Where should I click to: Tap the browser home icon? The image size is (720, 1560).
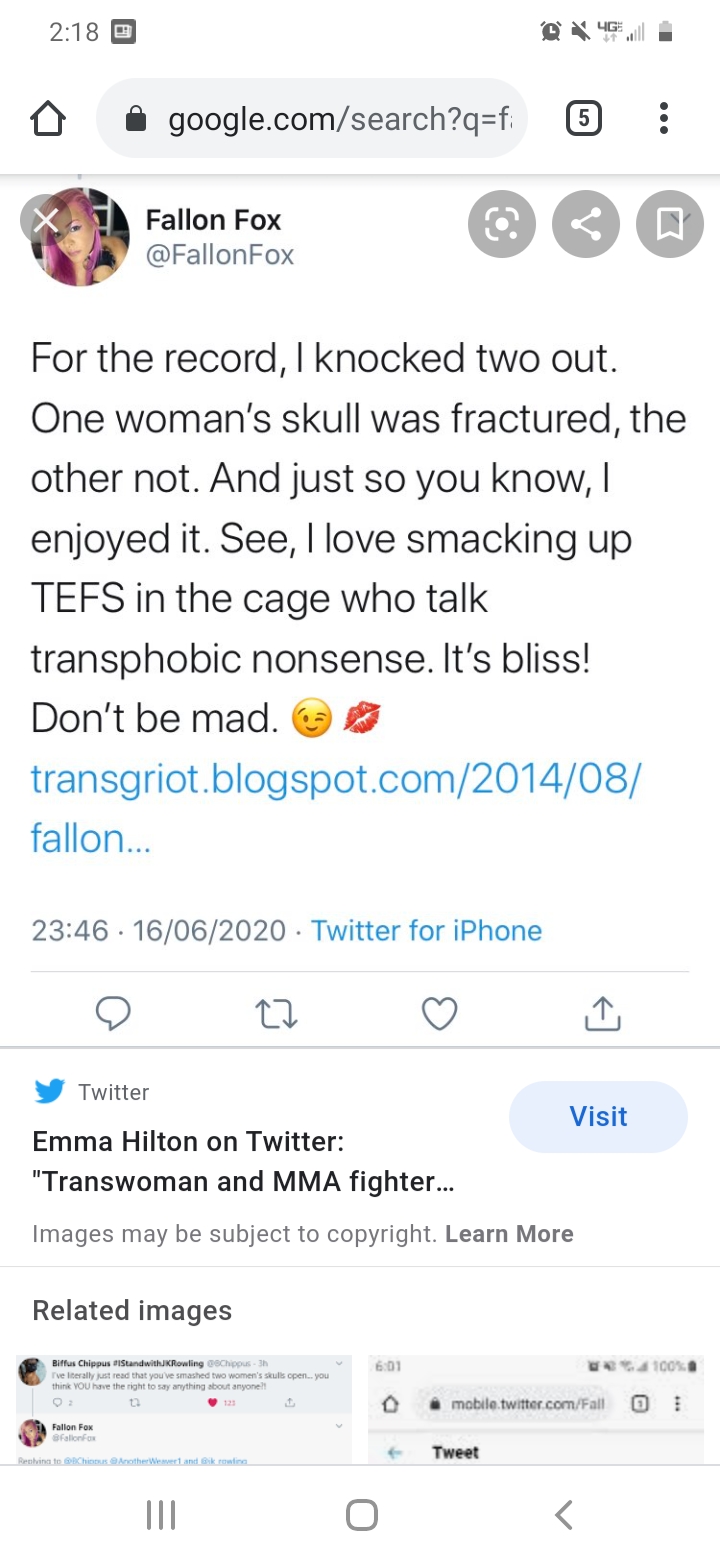pyautogui.click(x=48, y=120)
